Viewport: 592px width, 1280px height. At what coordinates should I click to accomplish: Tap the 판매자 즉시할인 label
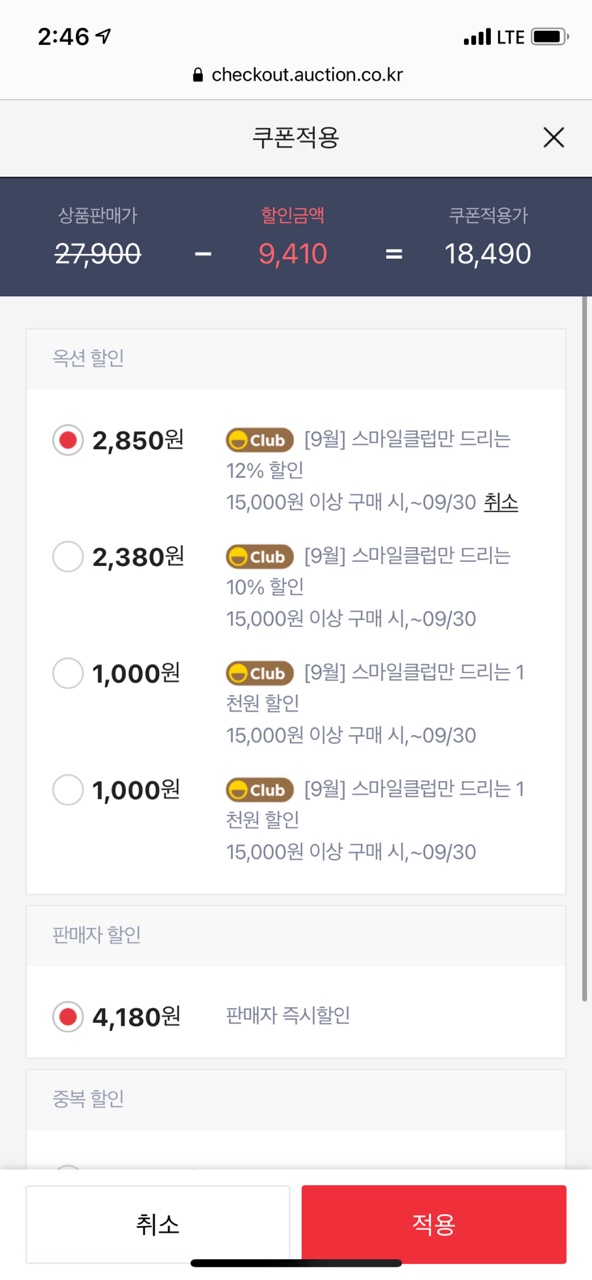289,1016
